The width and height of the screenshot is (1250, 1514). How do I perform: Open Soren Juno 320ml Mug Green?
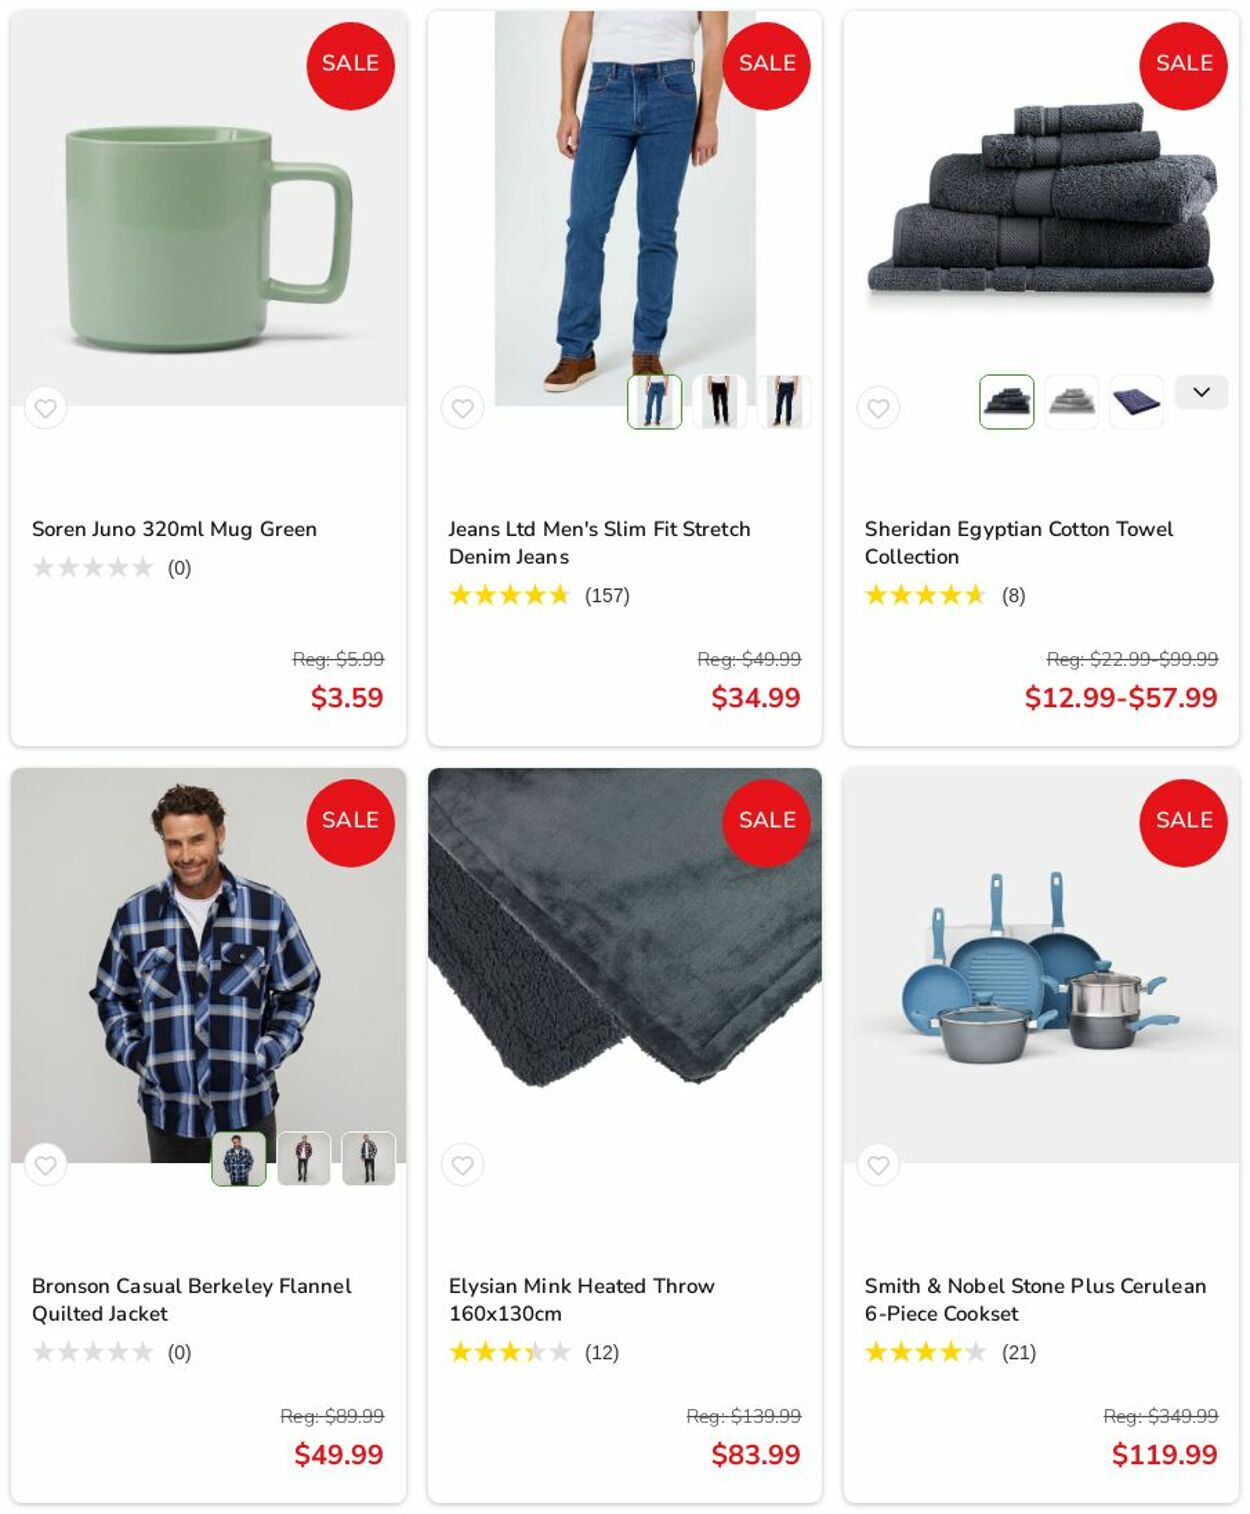(x=174, y=529)
